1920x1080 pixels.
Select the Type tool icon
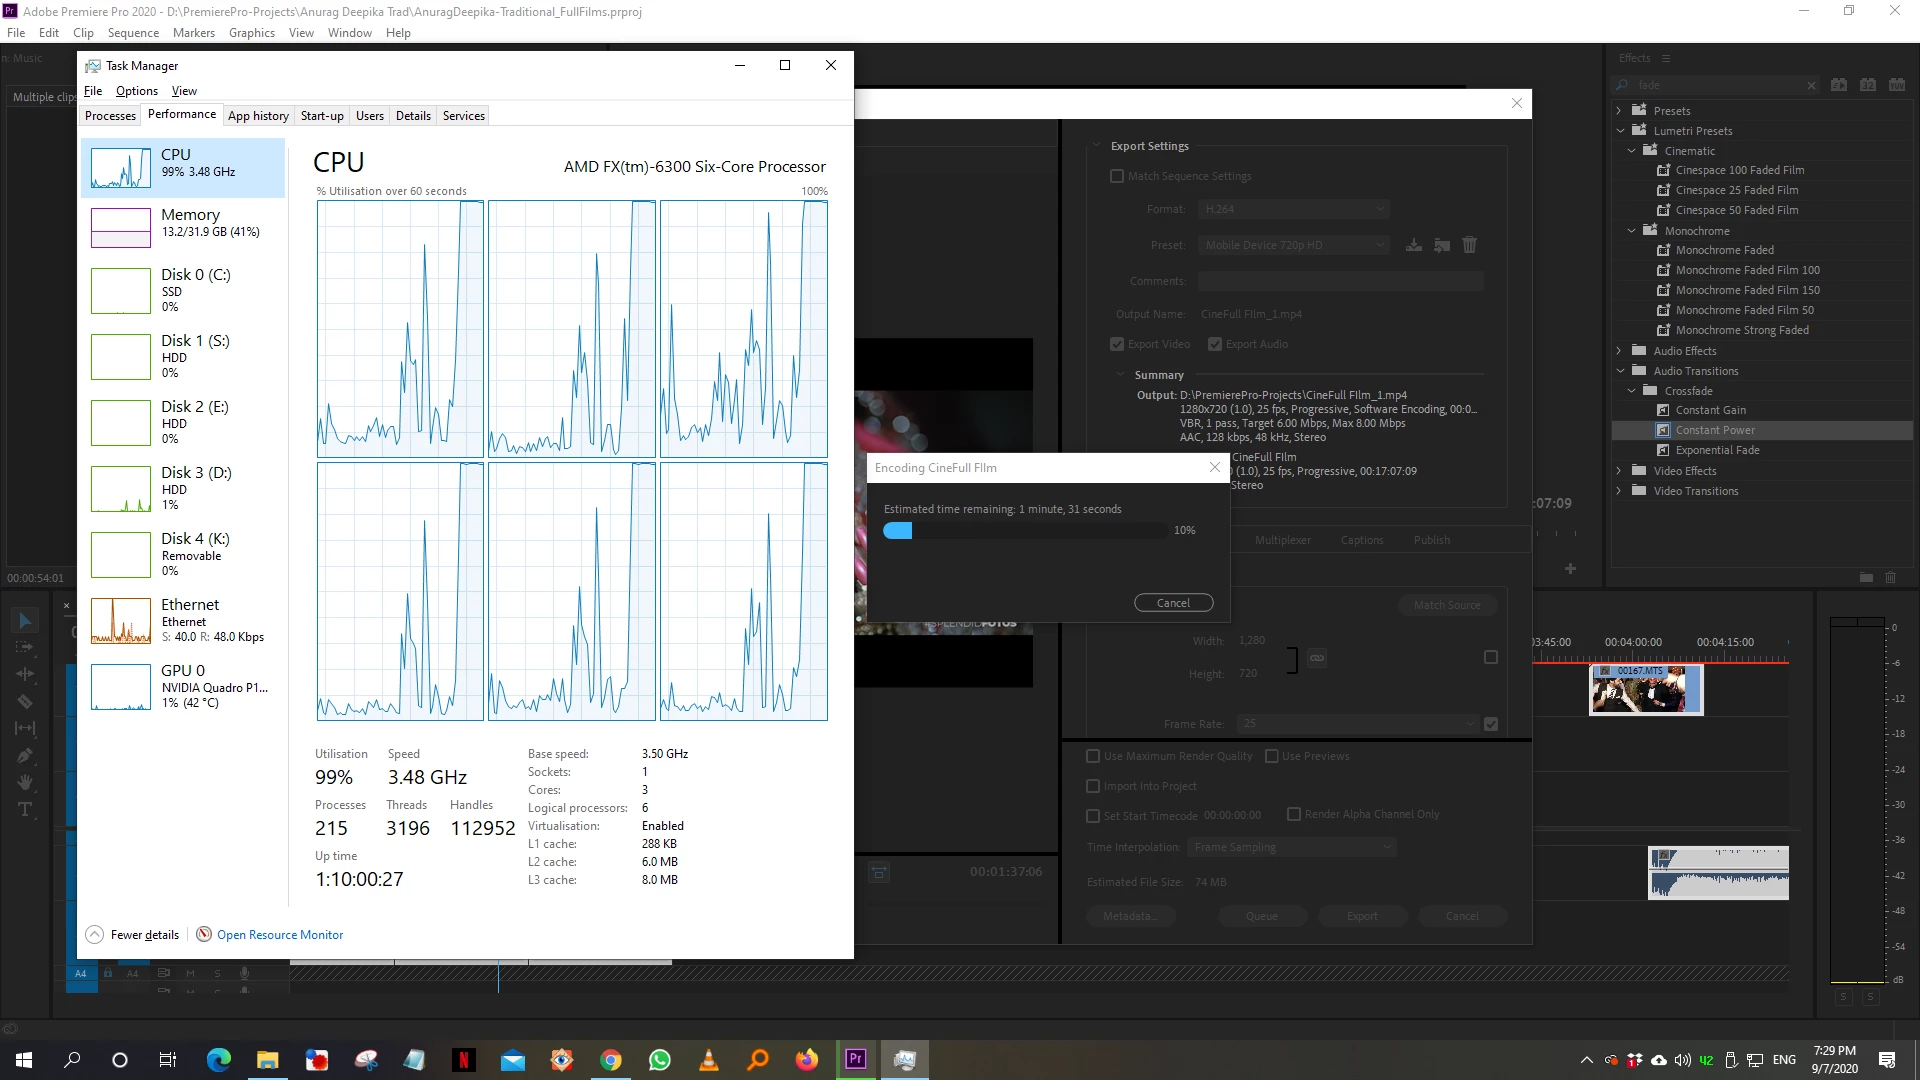25,810
